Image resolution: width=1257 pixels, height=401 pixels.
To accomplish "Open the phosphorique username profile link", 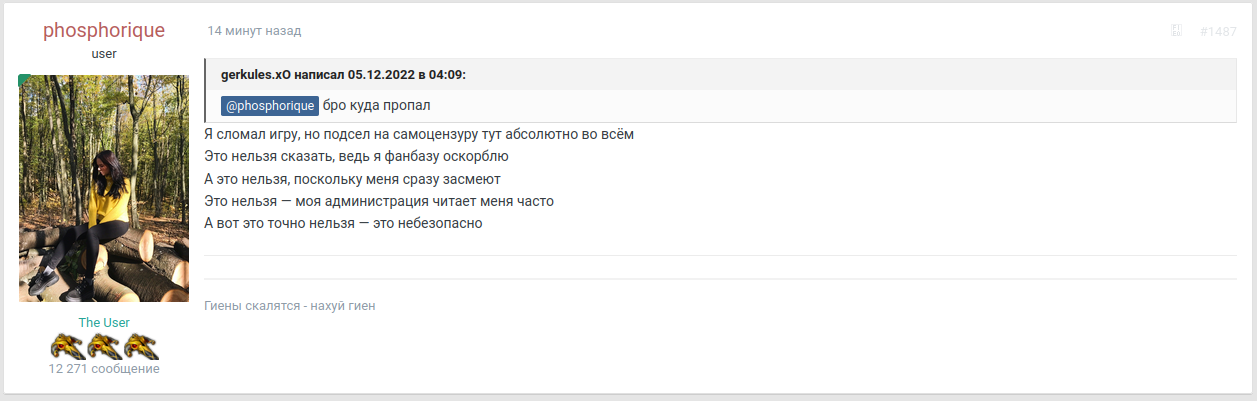I will 104,30.
